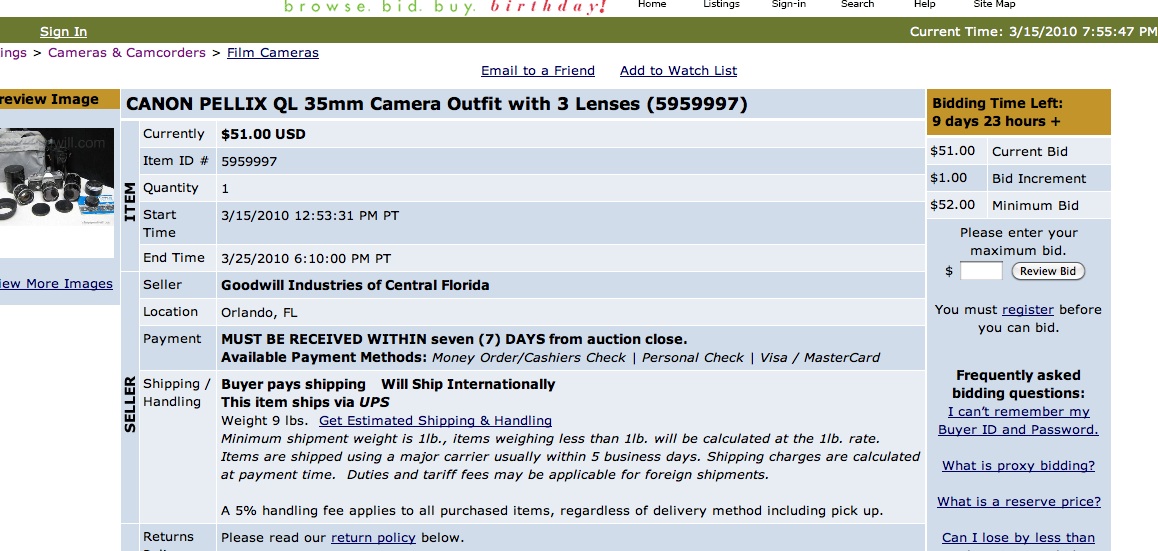Open the Site Map nav item
The width and height of the screenshot is (1158, 551).
pyautogui.click(x=994, y=4)
